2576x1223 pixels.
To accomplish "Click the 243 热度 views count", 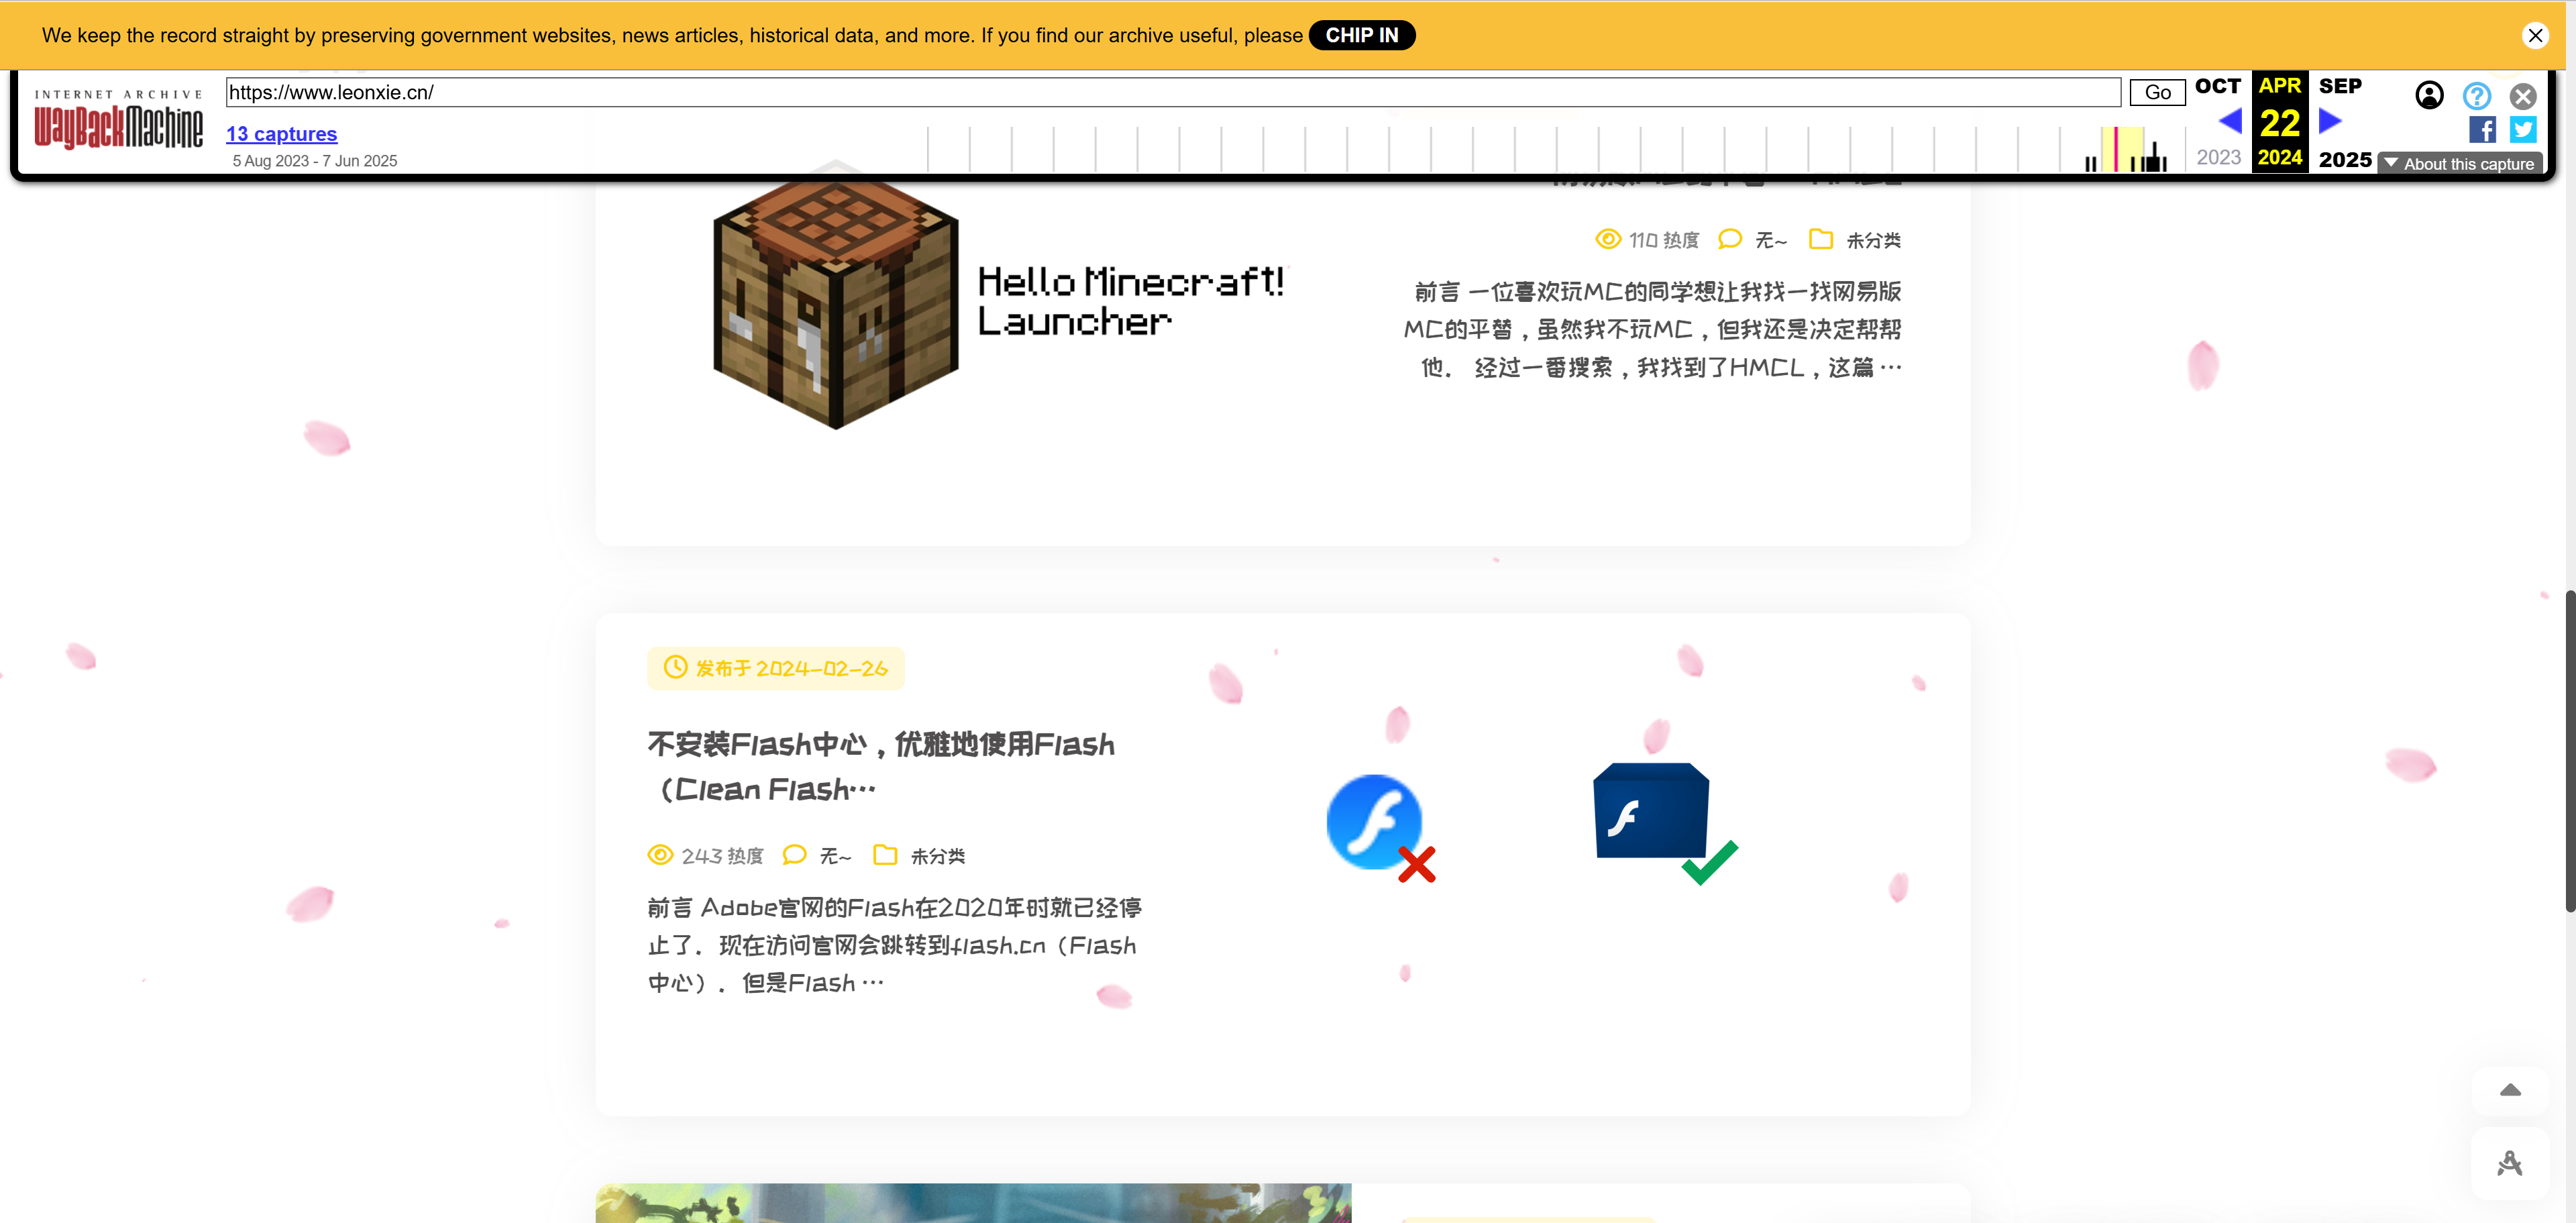I will click(722, 856).
